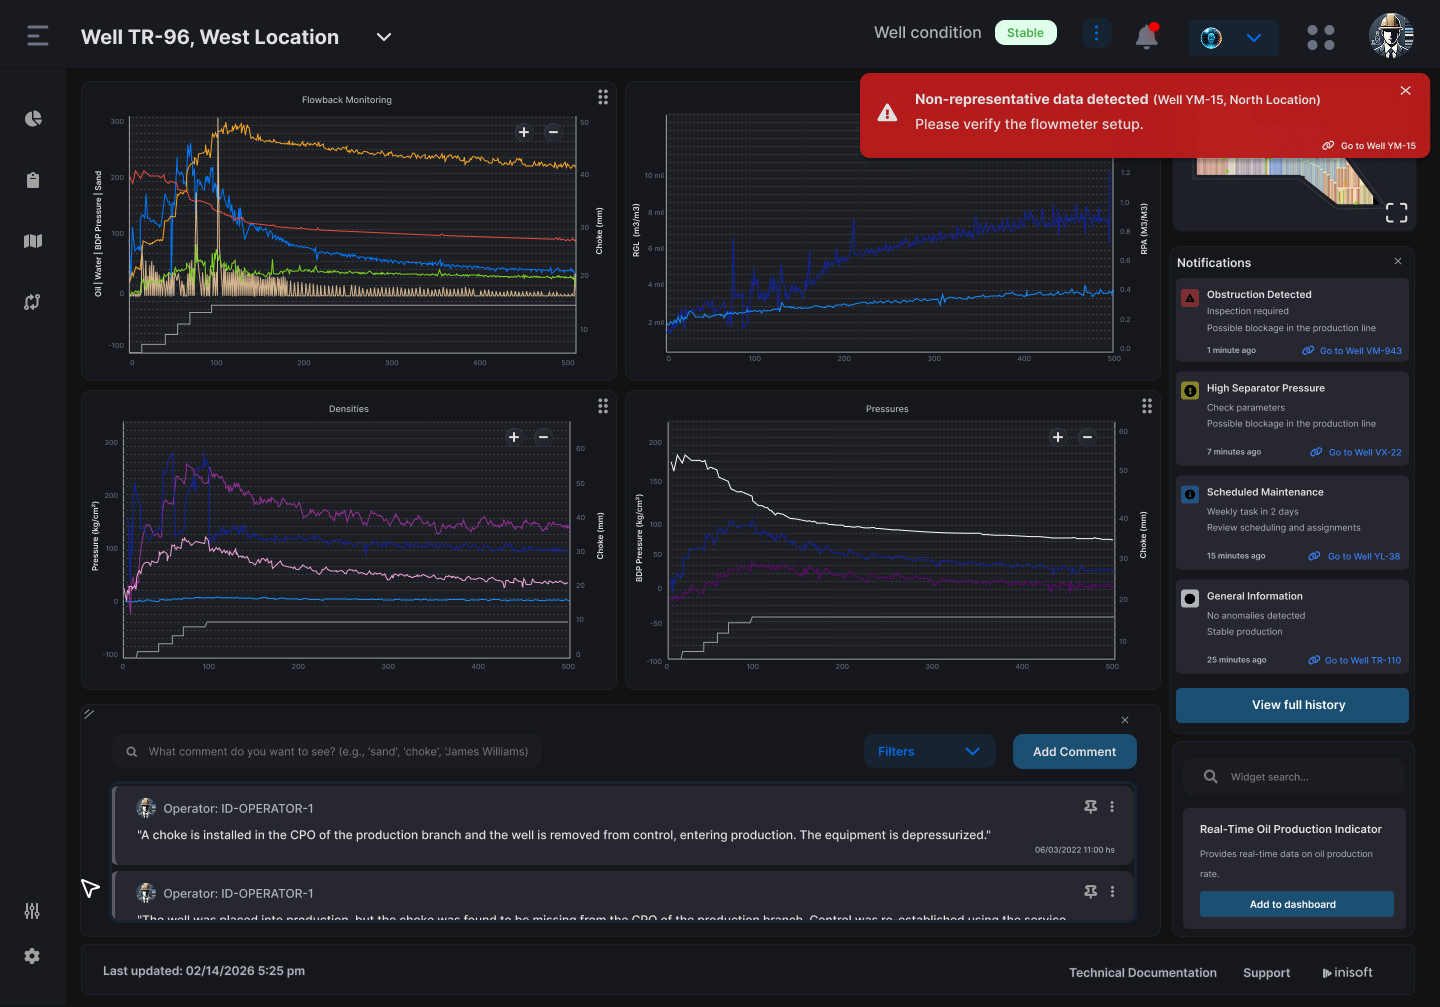Click the comments panel resize handle icon
The height and width of the screenshot is (1007, 1440).
[x=89, y=714]
